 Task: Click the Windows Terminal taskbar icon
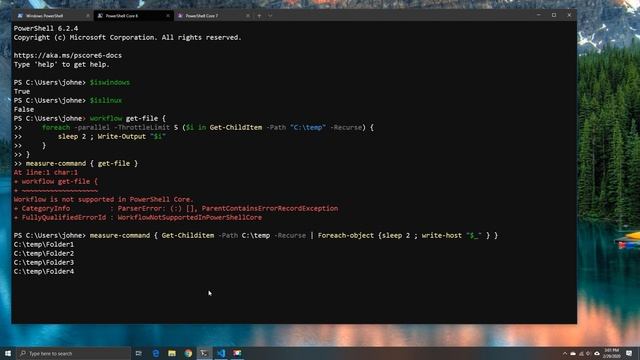point(204,353)
